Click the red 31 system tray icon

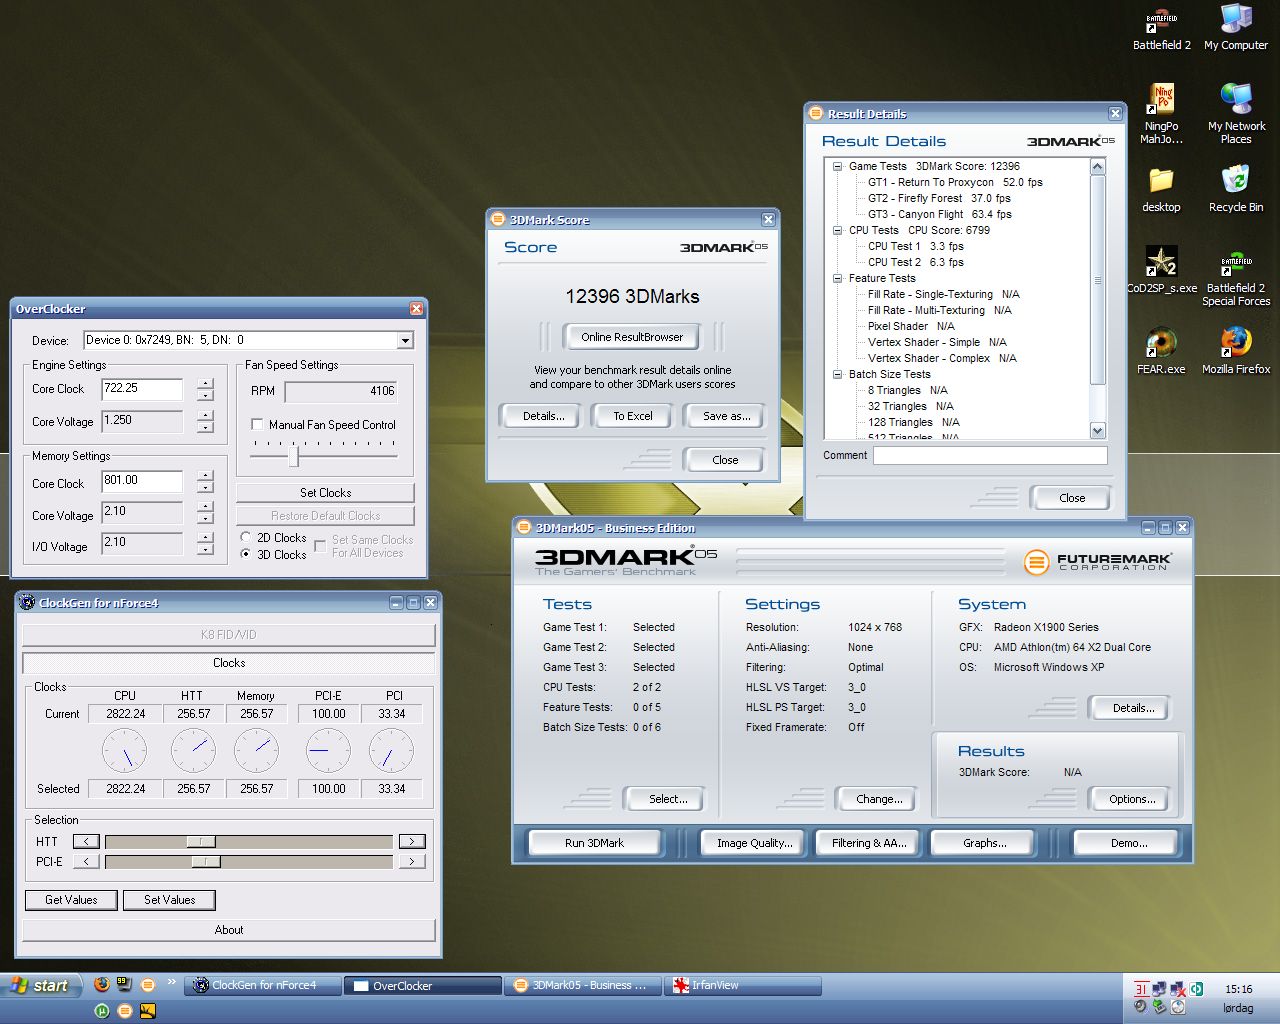1140,988
